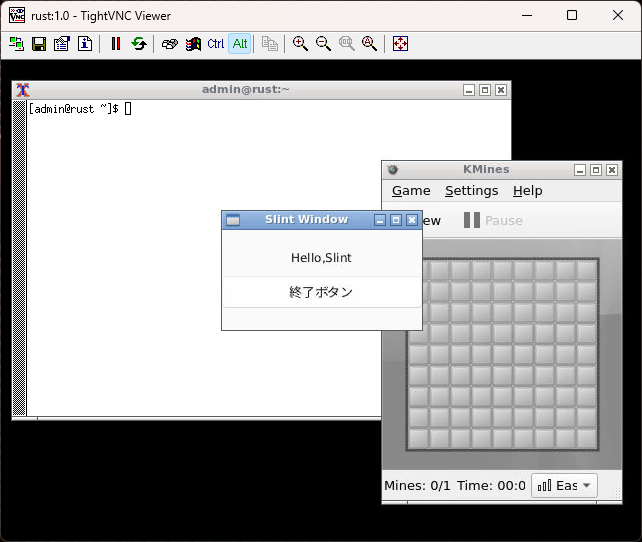Send Ctrl+Alt+Del icon in toolbar

tap(170, 44)
